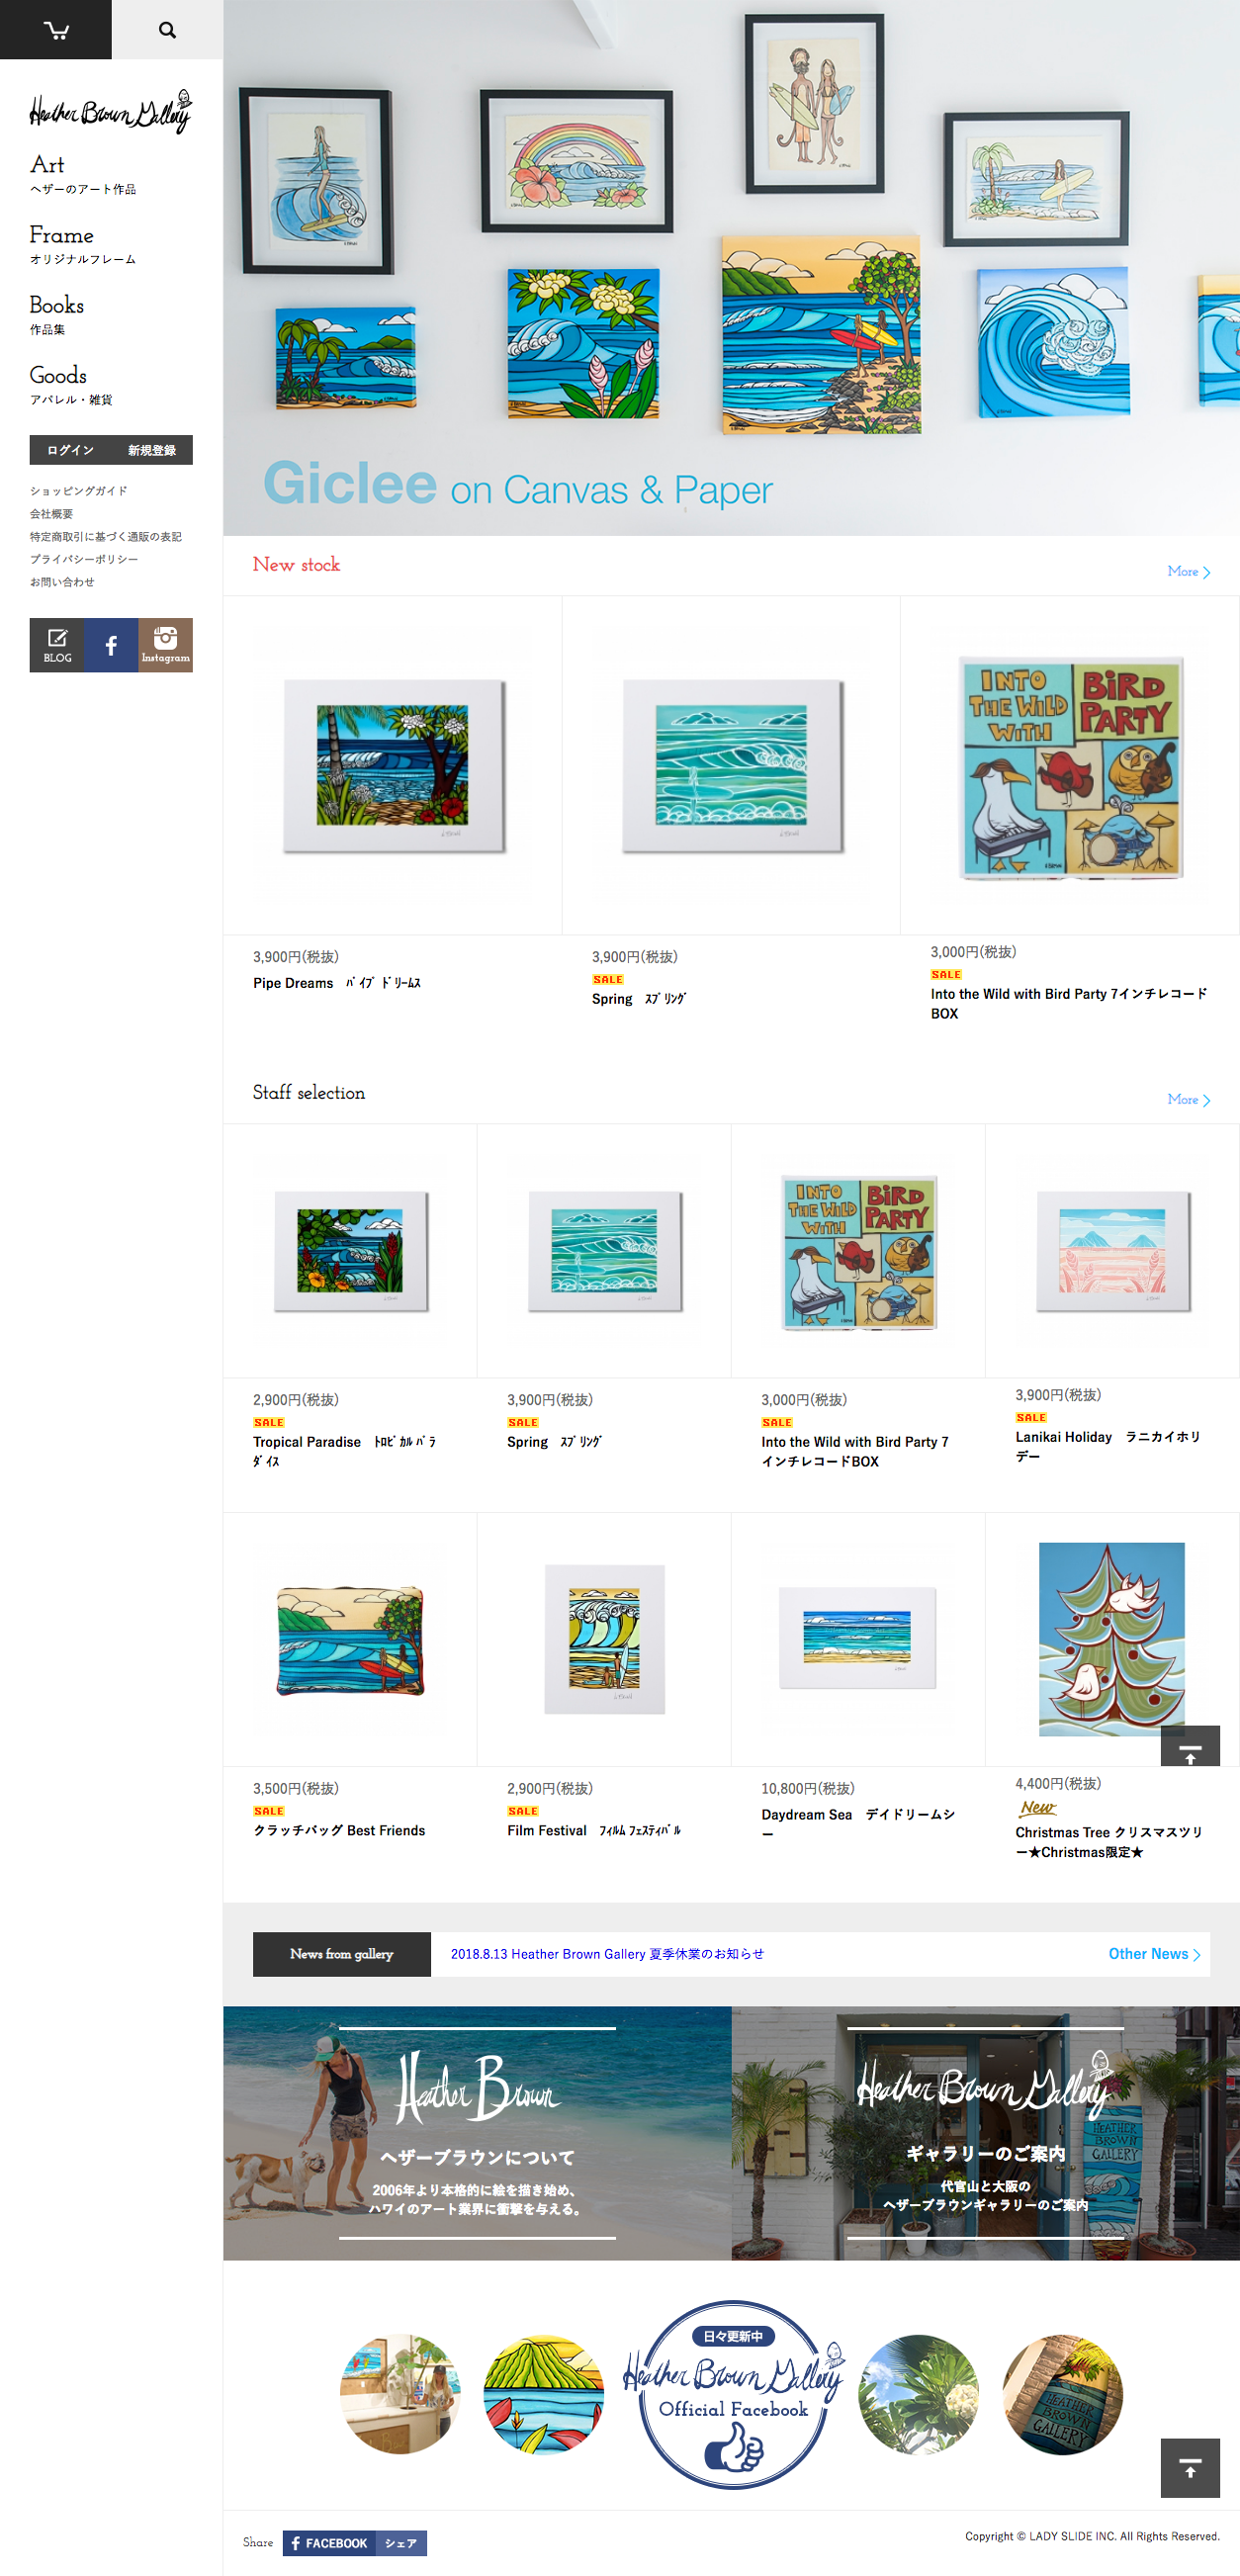Expand More link in New stock

[1189, 571]
